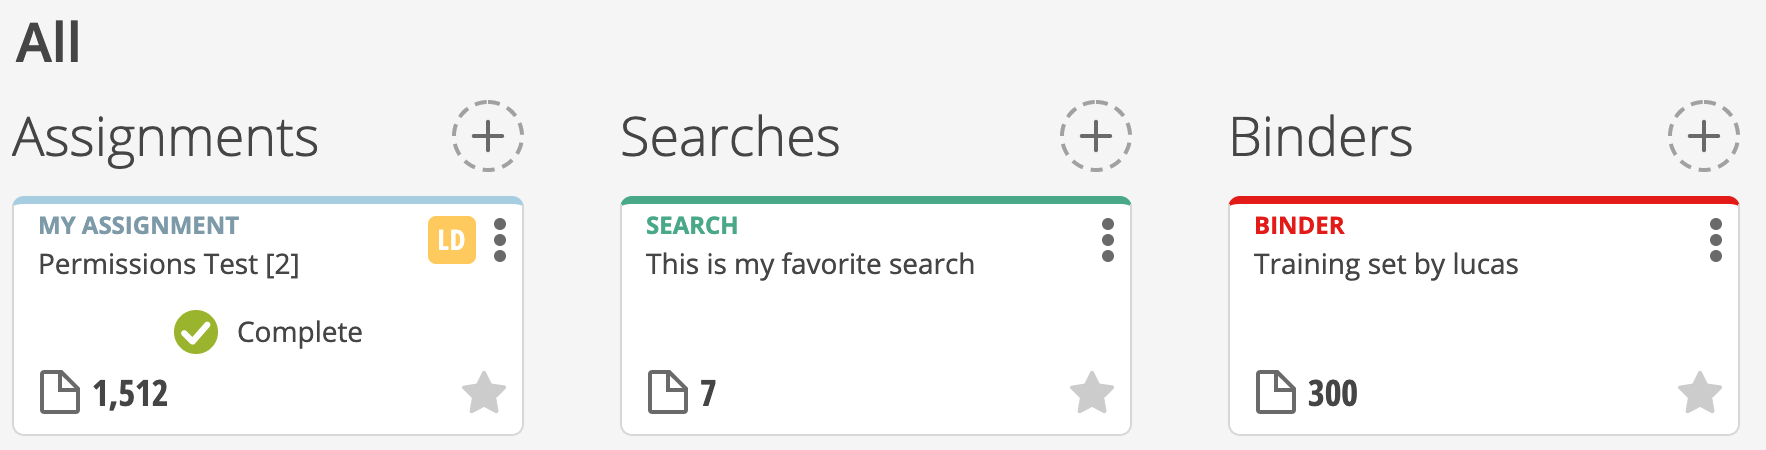Click the Assignments section heading

[x=165, y=138]
